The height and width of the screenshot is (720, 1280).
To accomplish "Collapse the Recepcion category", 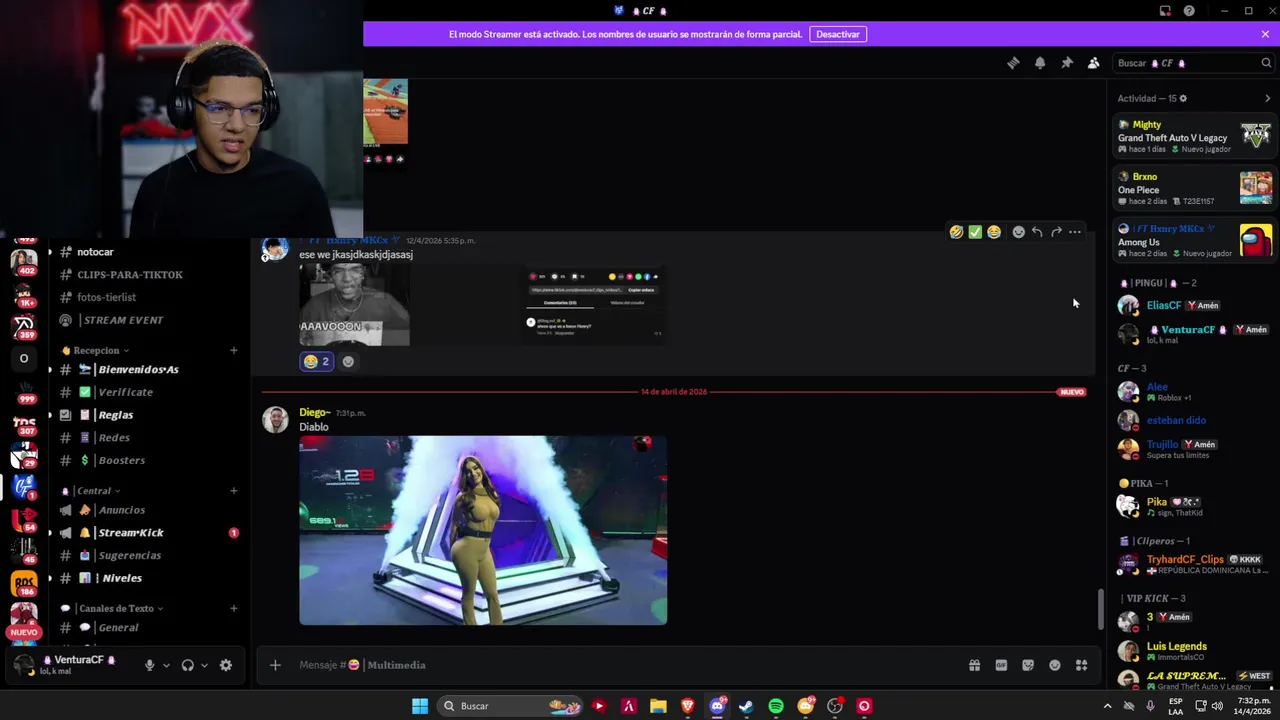I will pyautogui.click(x=95, y=350).
